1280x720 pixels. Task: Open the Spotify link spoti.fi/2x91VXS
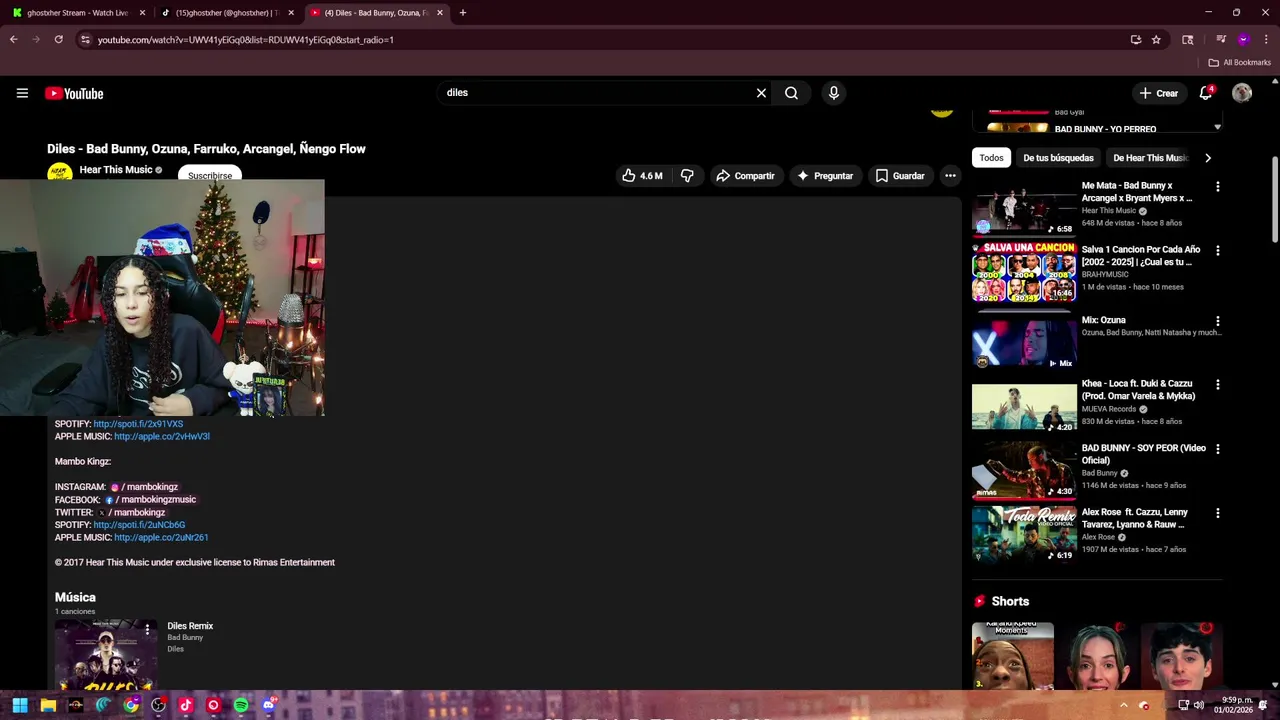coord(138,424)
